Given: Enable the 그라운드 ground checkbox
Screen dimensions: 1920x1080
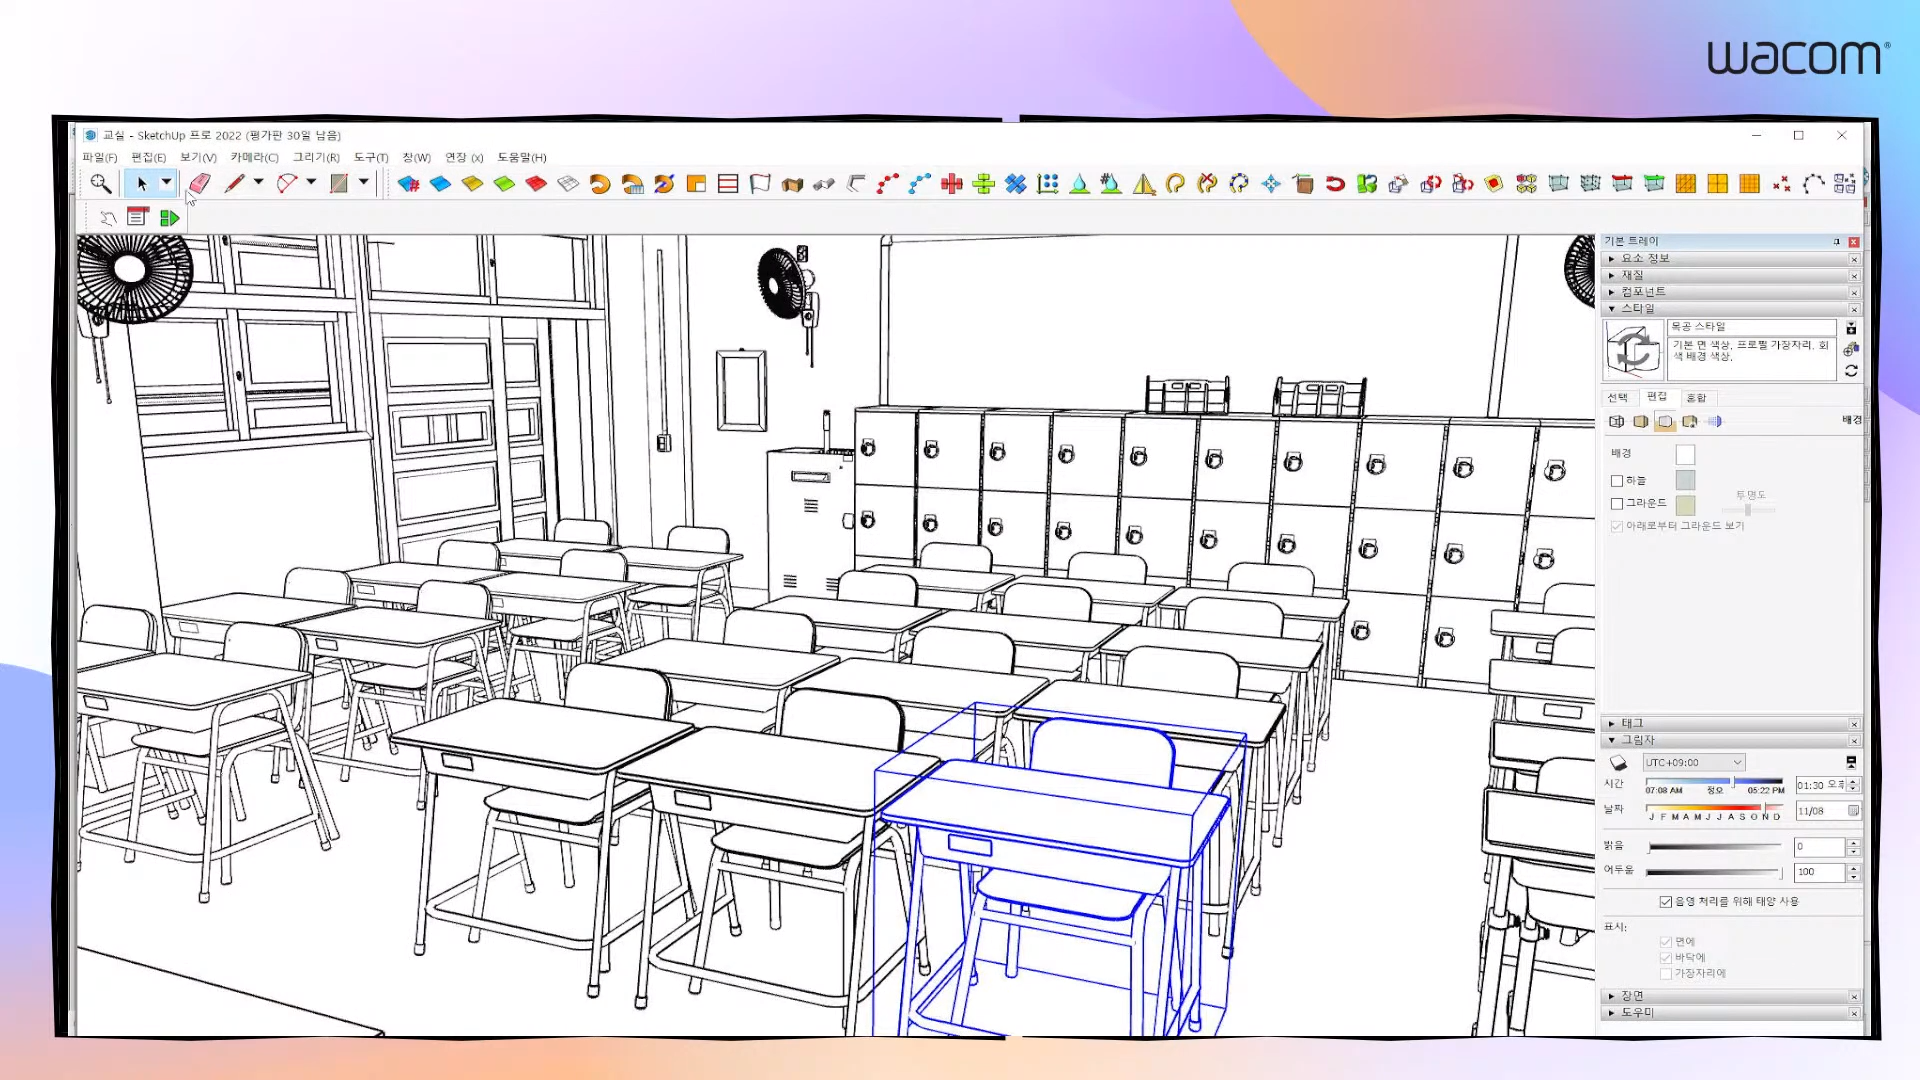Looking at the screenshot, I should [x=1617, y=504].
